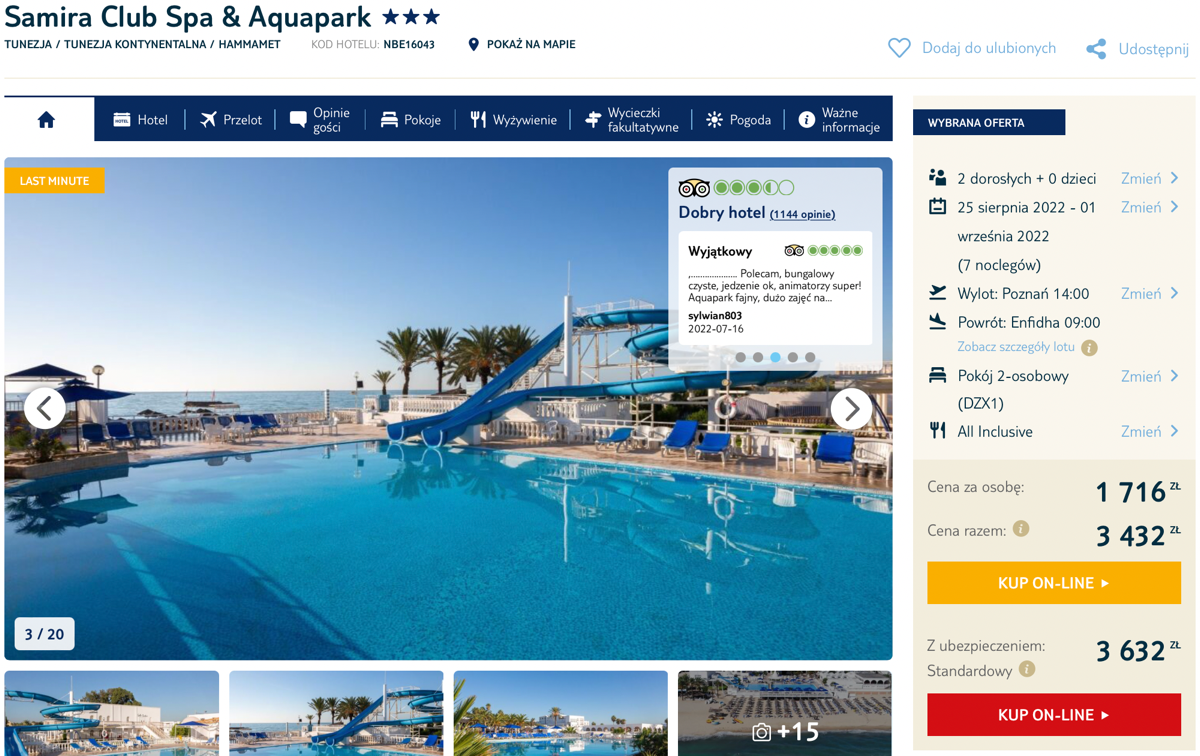Click the home icon tab
The height and width of the screenshot is (756, 1200).
[x=47, y=120]
